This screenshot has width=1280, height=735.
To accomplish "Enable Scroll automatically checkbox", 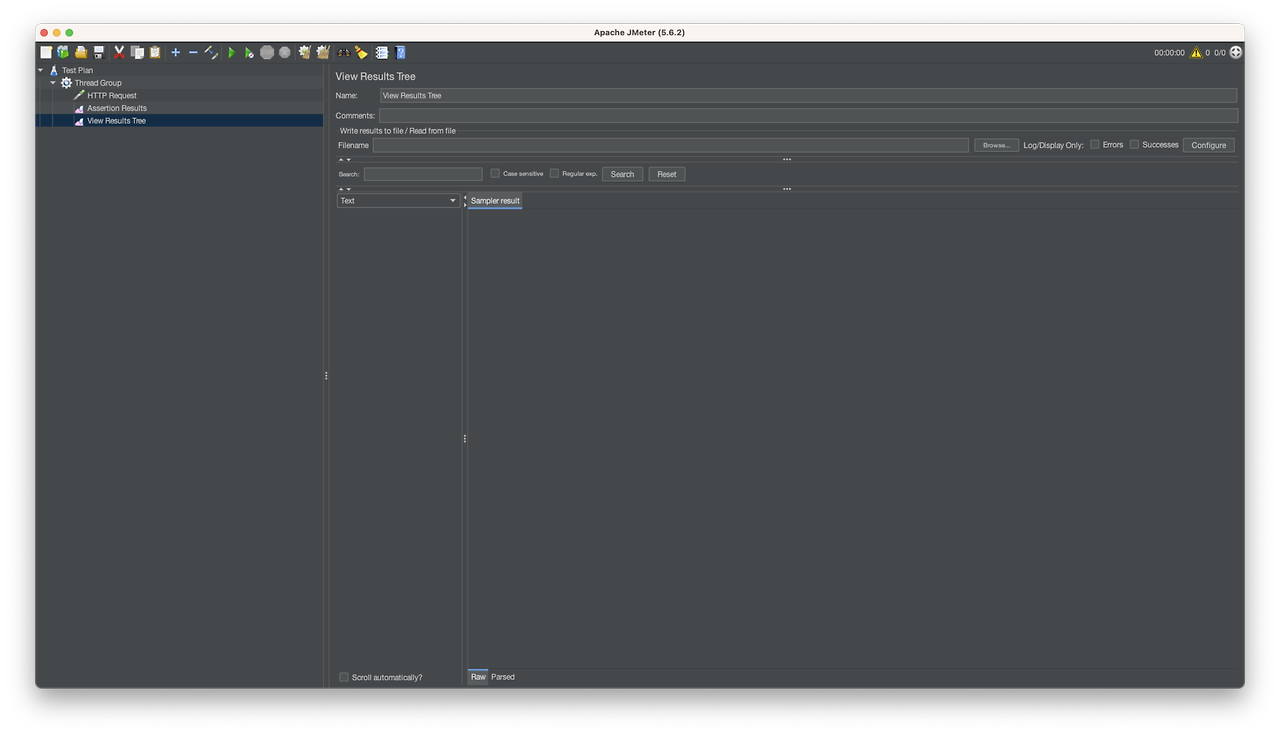I will 344,677.
